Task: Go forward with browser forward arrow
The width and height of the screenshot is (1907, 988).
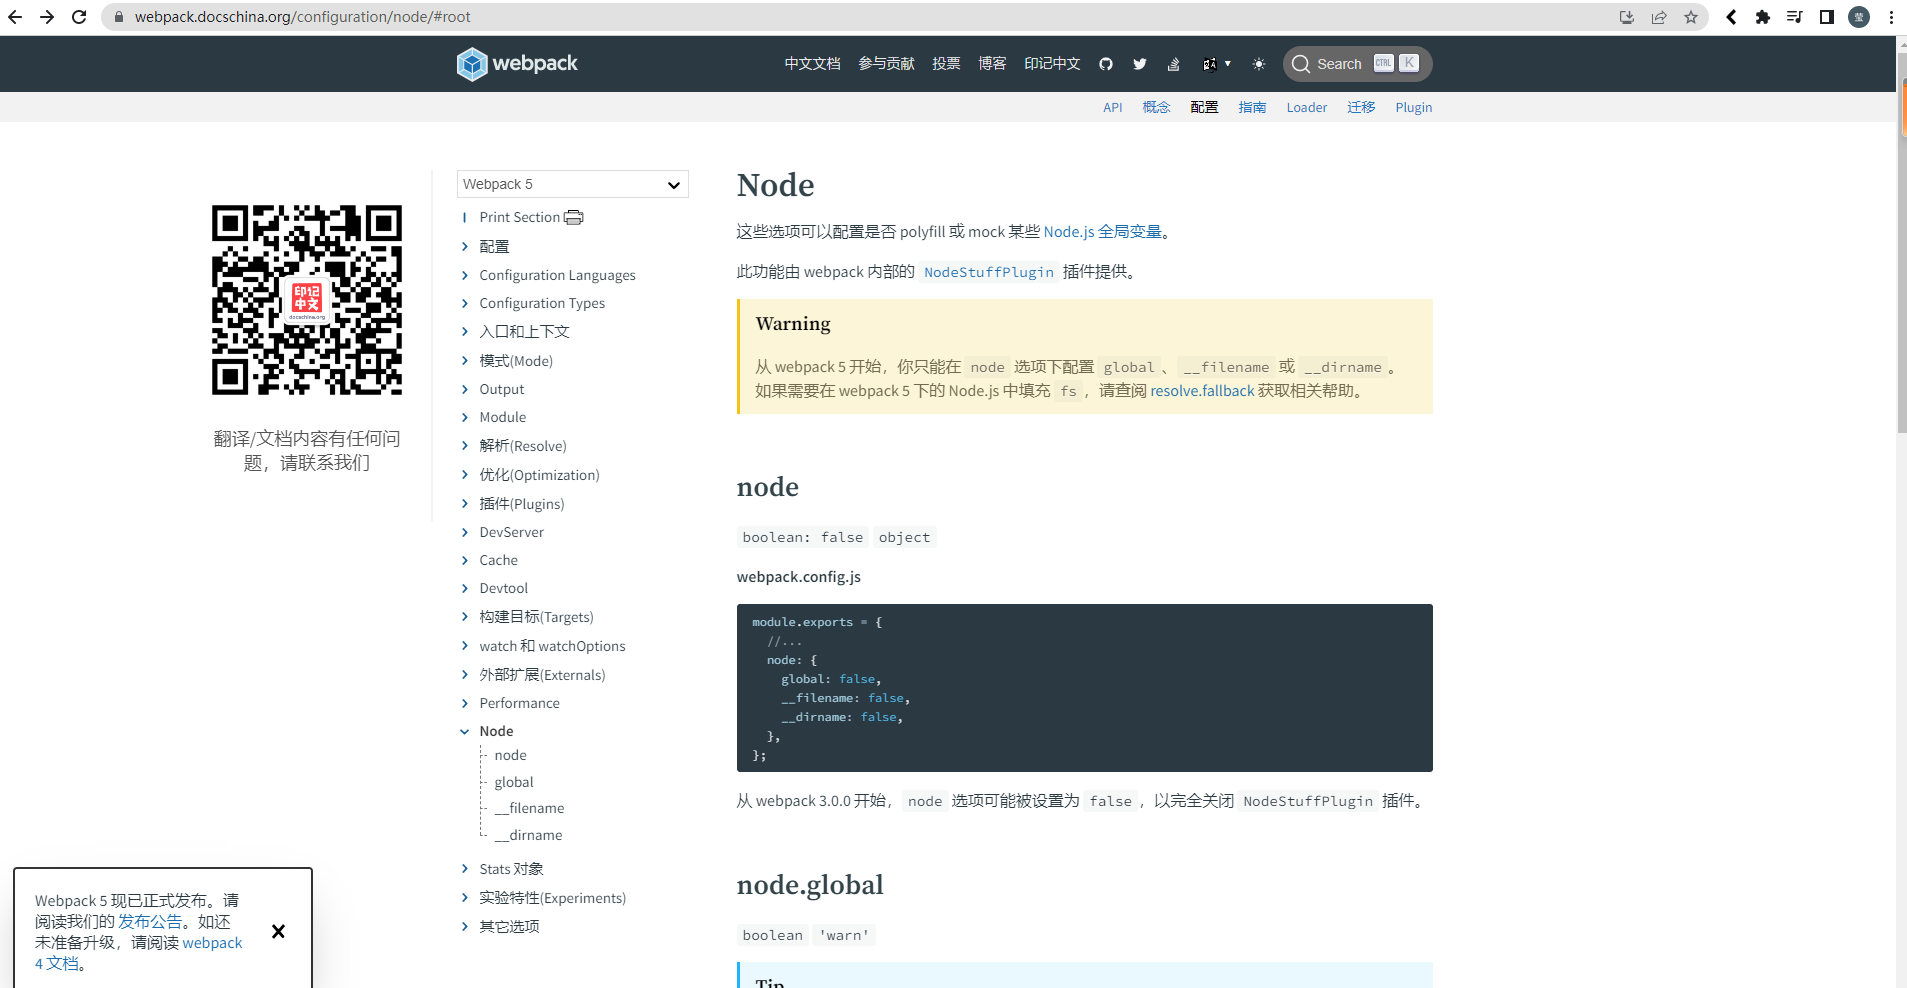Action: (47, 17)
